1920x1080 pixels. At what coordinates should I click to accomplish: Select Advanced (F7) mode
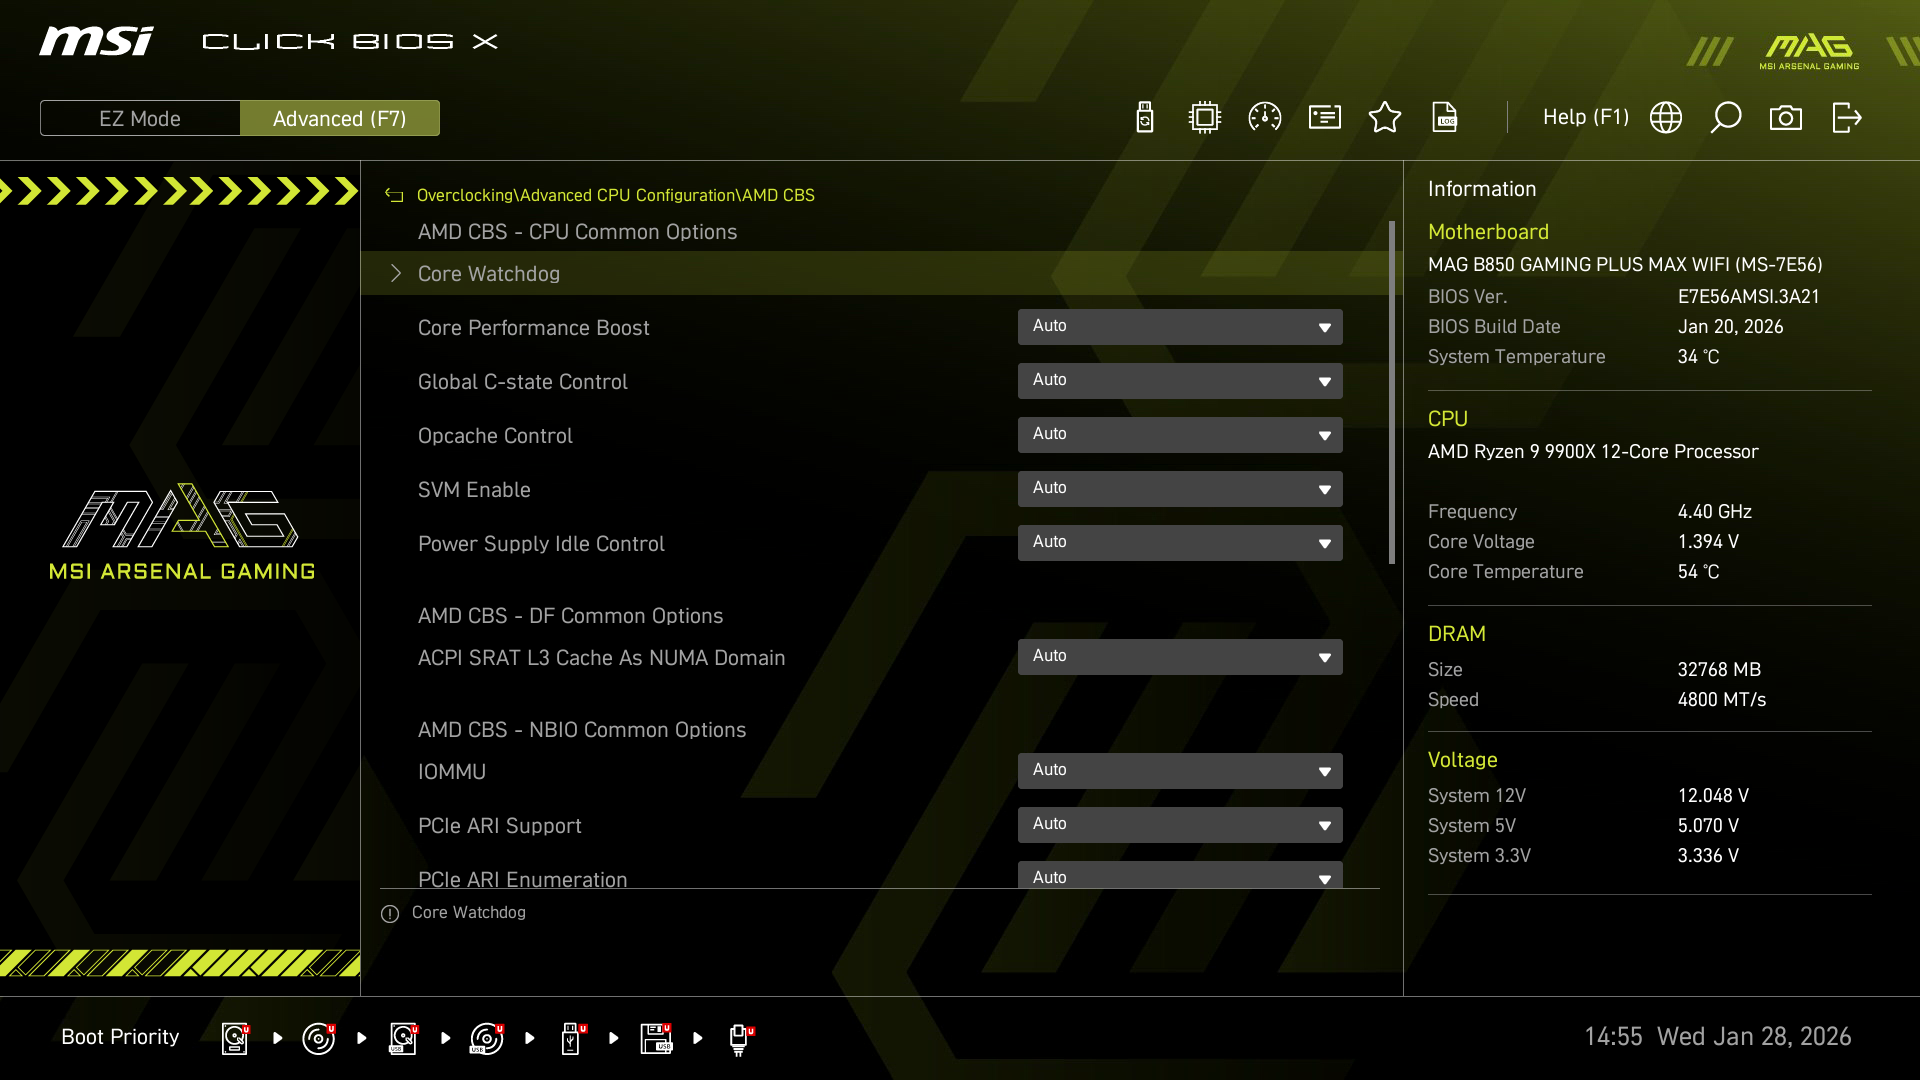340,118
